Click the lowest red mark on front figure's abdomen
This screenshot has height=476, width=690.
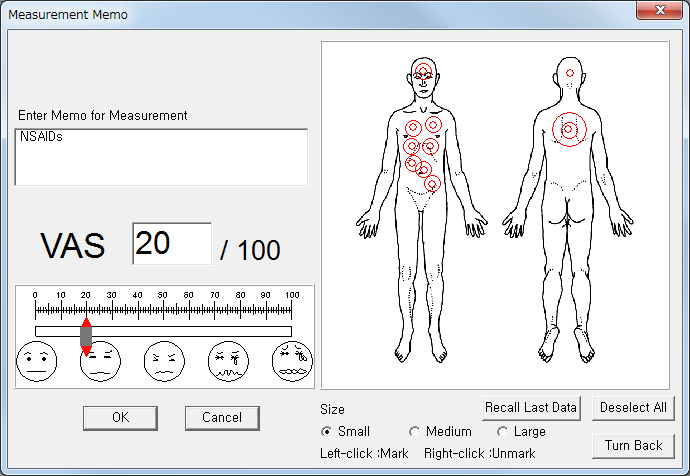coord(433,183)
